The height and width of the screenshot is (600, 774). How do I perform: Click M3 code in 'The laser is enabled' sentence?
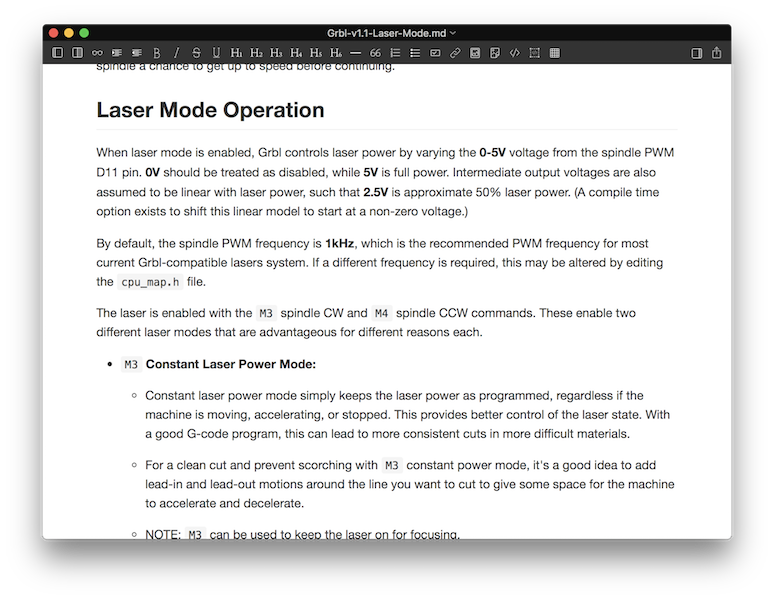[266, 313]
